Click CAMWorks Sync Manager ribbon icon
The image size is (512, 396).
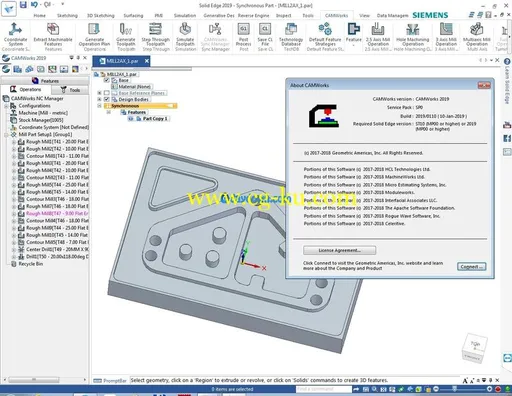[x=215, y=29]
